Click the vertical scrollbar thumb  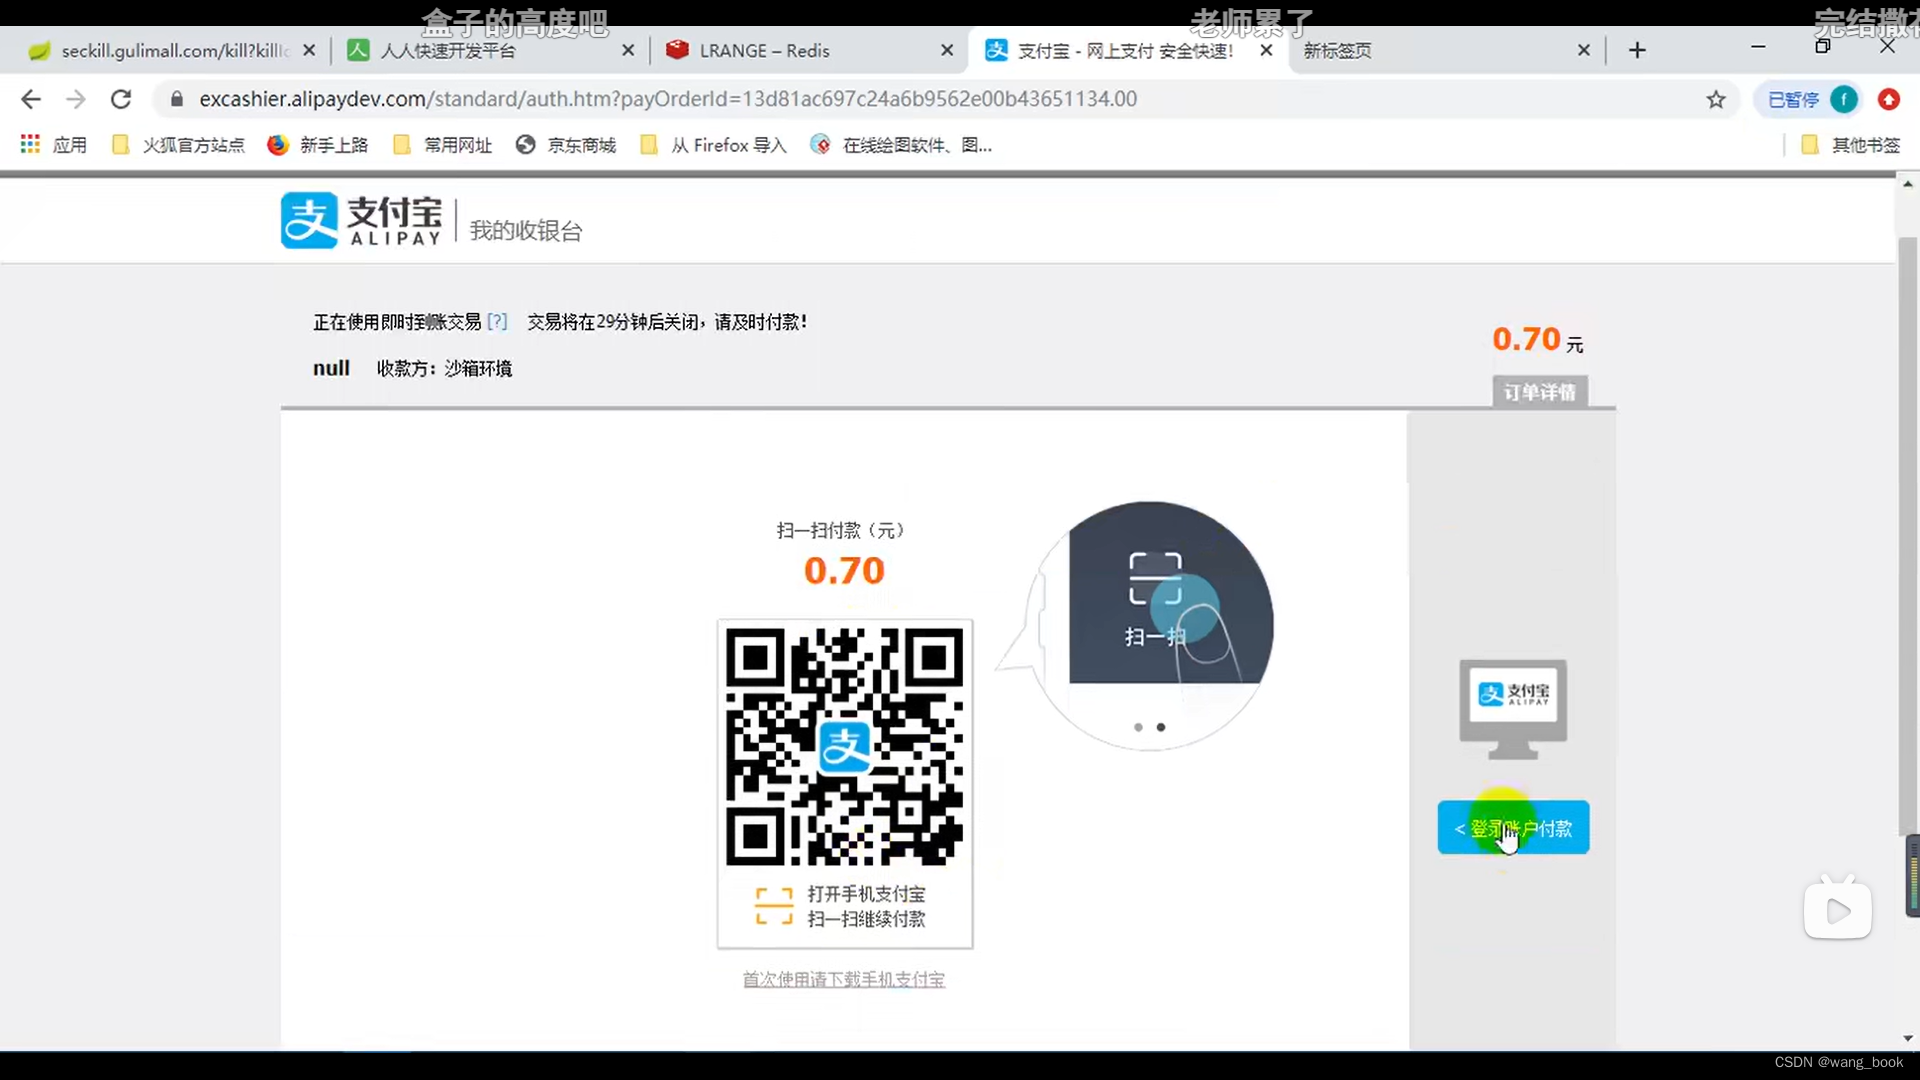(x=1908, y=537)
